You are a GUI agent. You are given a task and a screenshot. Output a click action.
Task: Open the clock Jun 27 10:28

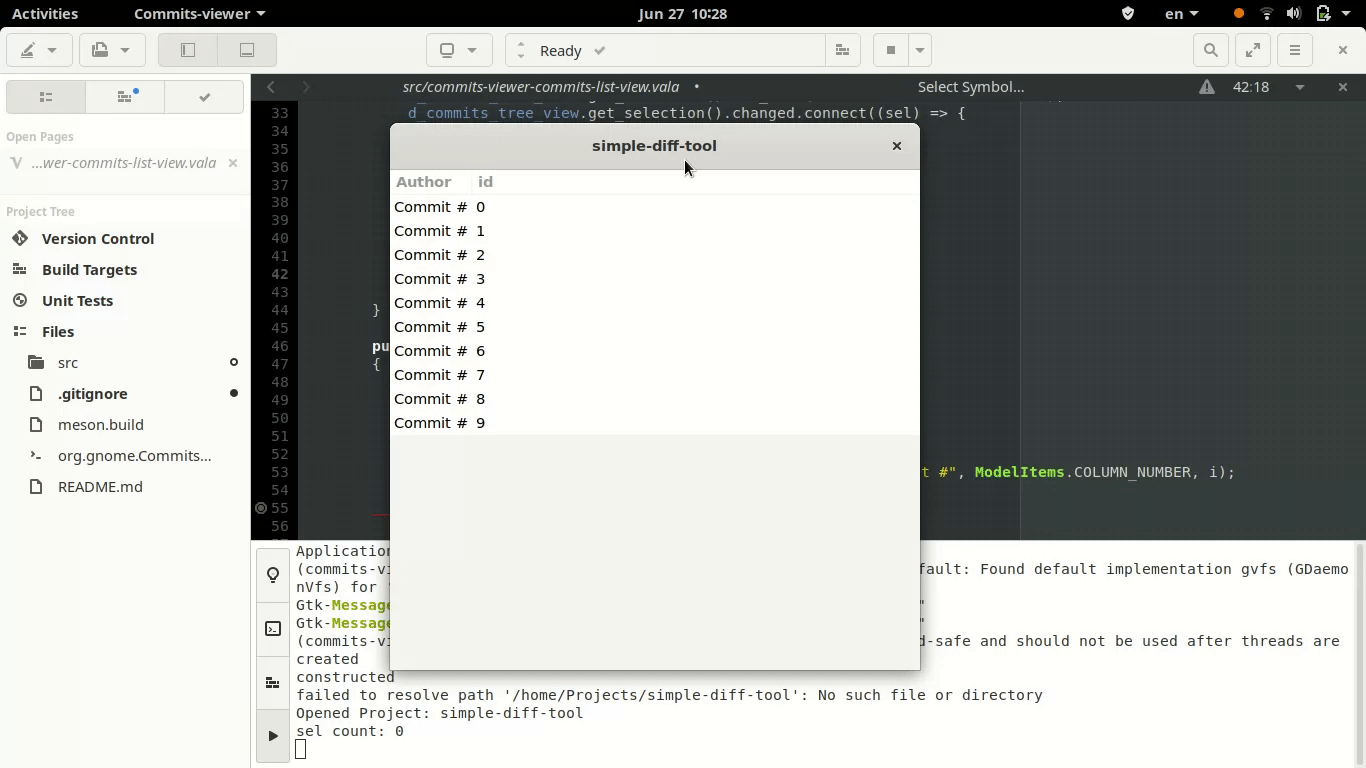tap(682, 14)
